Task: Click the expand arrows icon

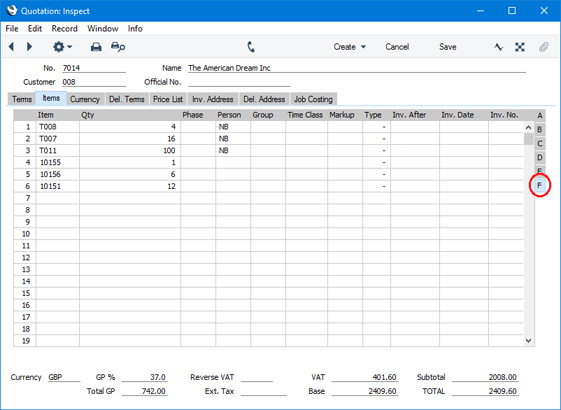Action: [520, 47]
